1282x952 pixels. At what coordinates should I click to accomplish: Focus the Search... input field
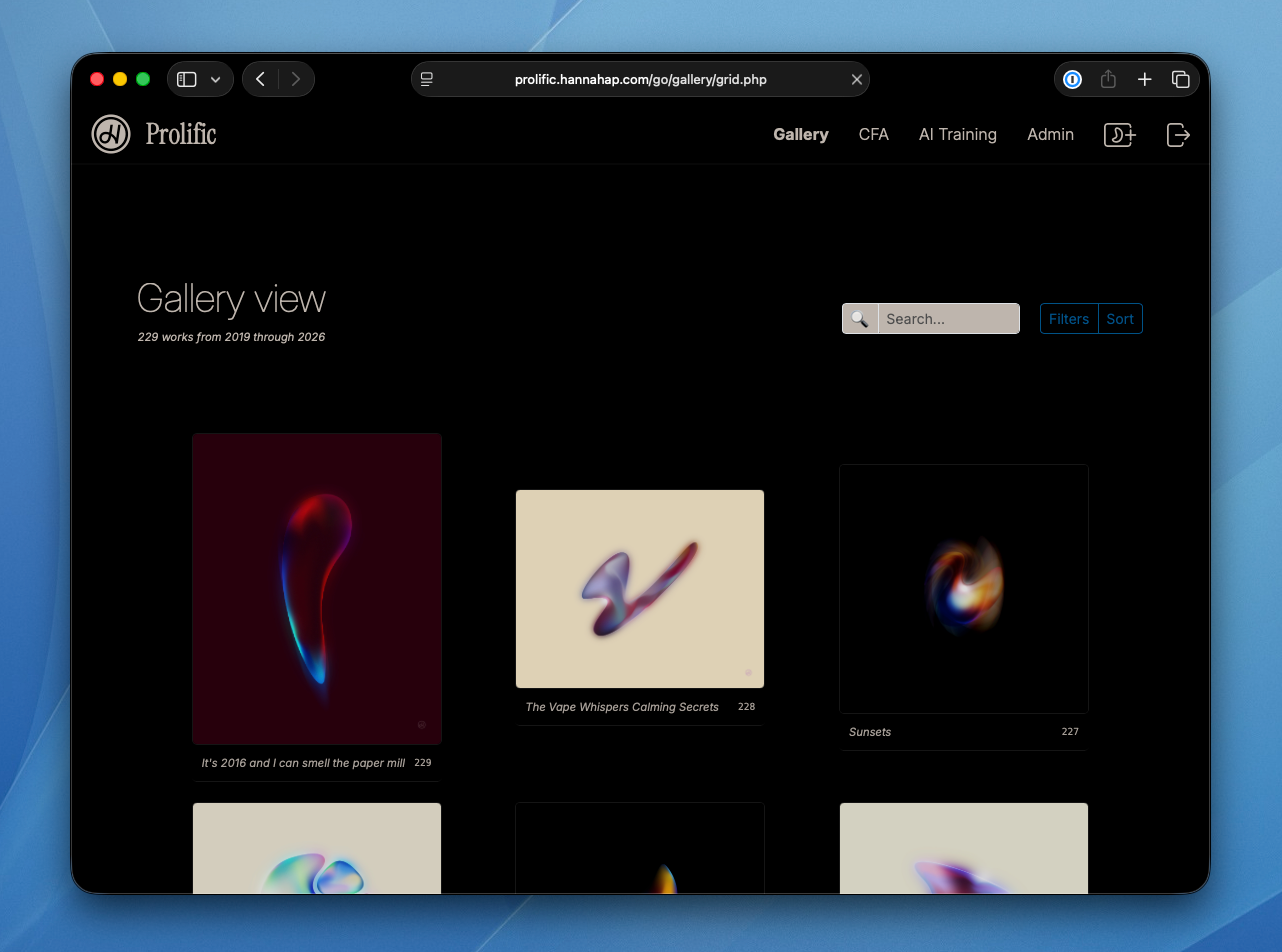tap(948, 319)
